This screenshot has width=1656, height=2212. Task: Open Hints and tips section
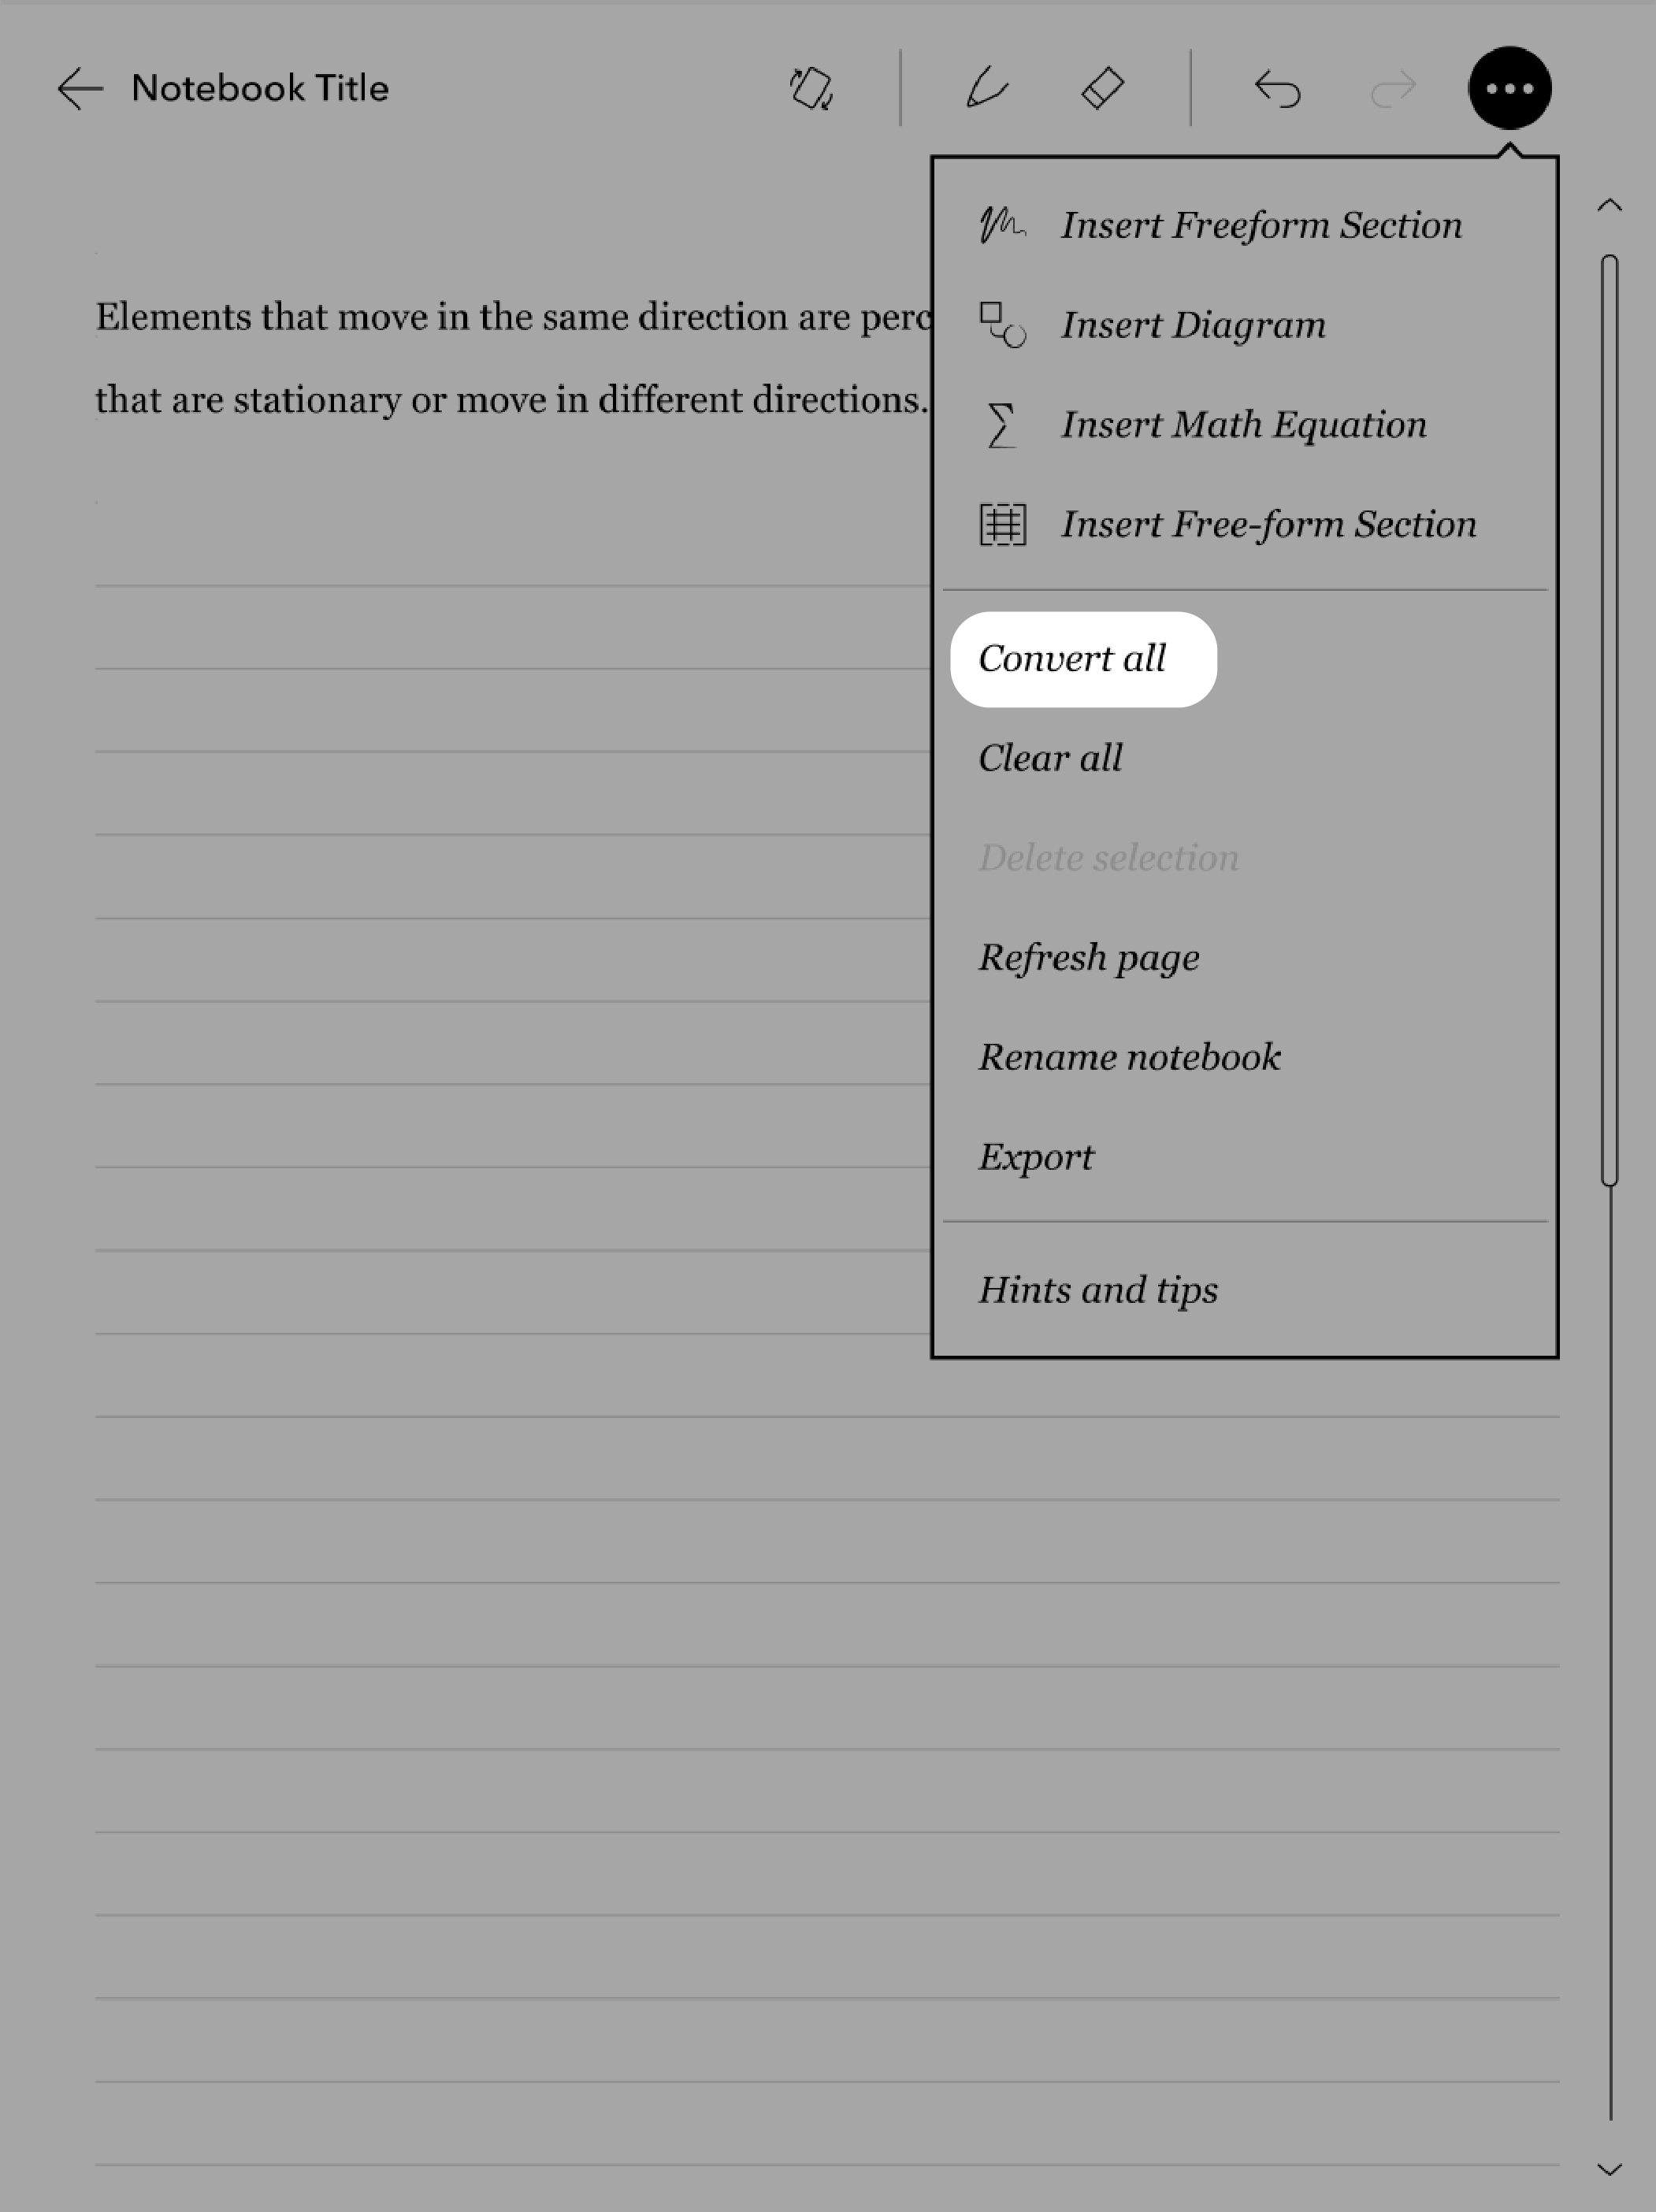pyautogui.click(x=1097, y=1289)
